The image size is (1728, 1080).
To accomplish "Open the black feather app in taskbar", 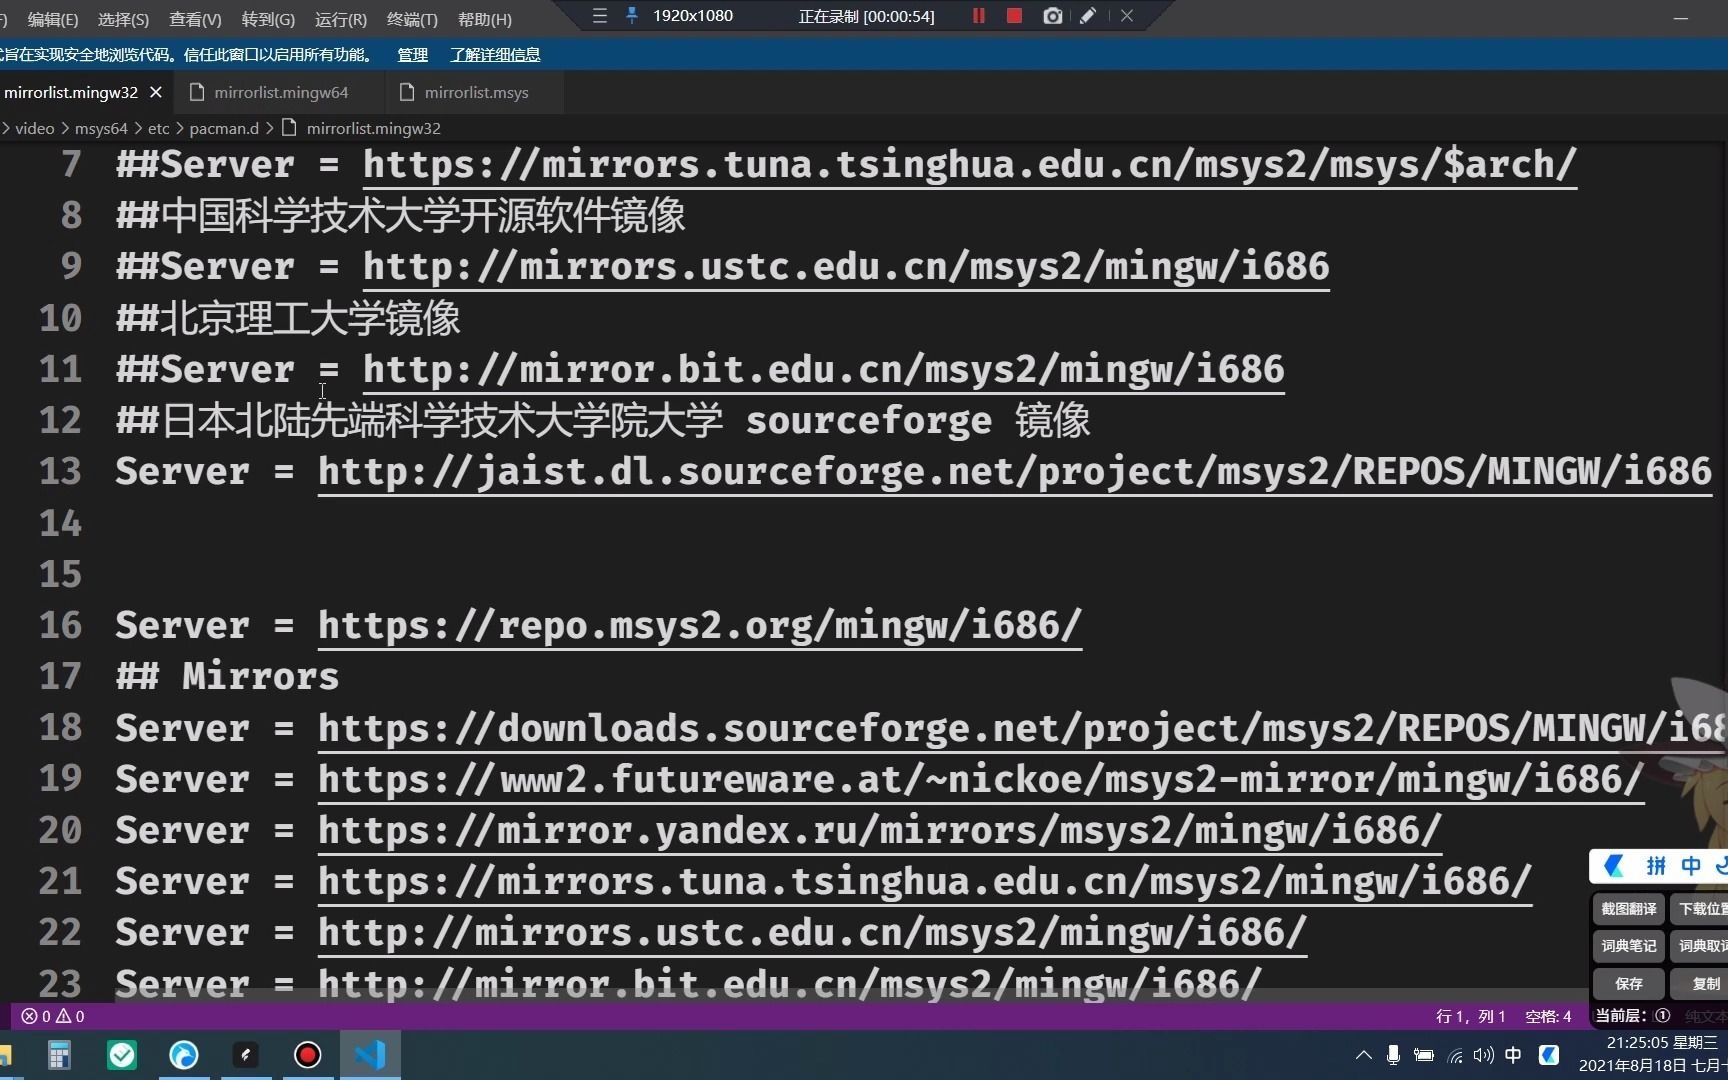I will point(246,1055).
